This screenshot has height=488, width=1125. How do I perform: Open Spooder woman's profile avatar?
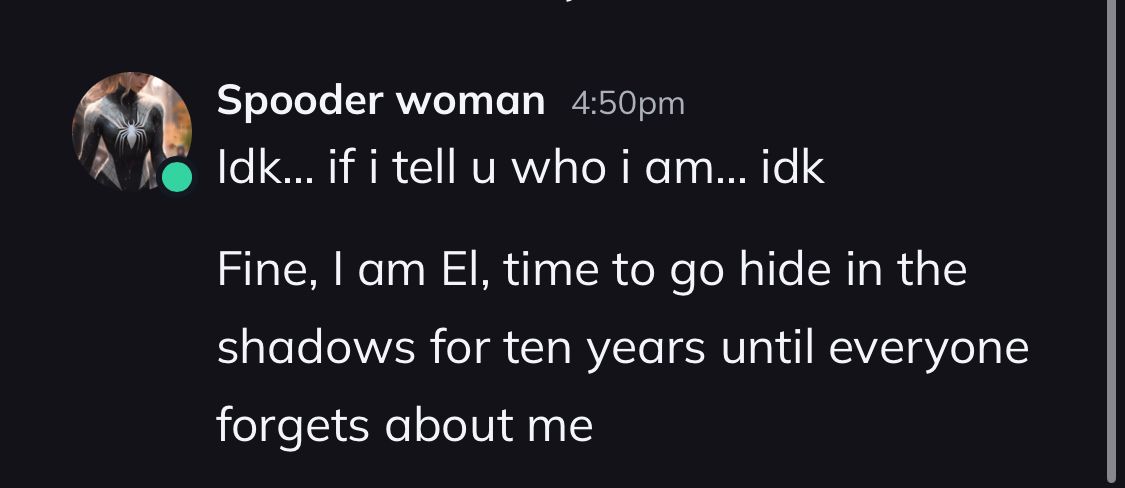(x=131, y=130)
